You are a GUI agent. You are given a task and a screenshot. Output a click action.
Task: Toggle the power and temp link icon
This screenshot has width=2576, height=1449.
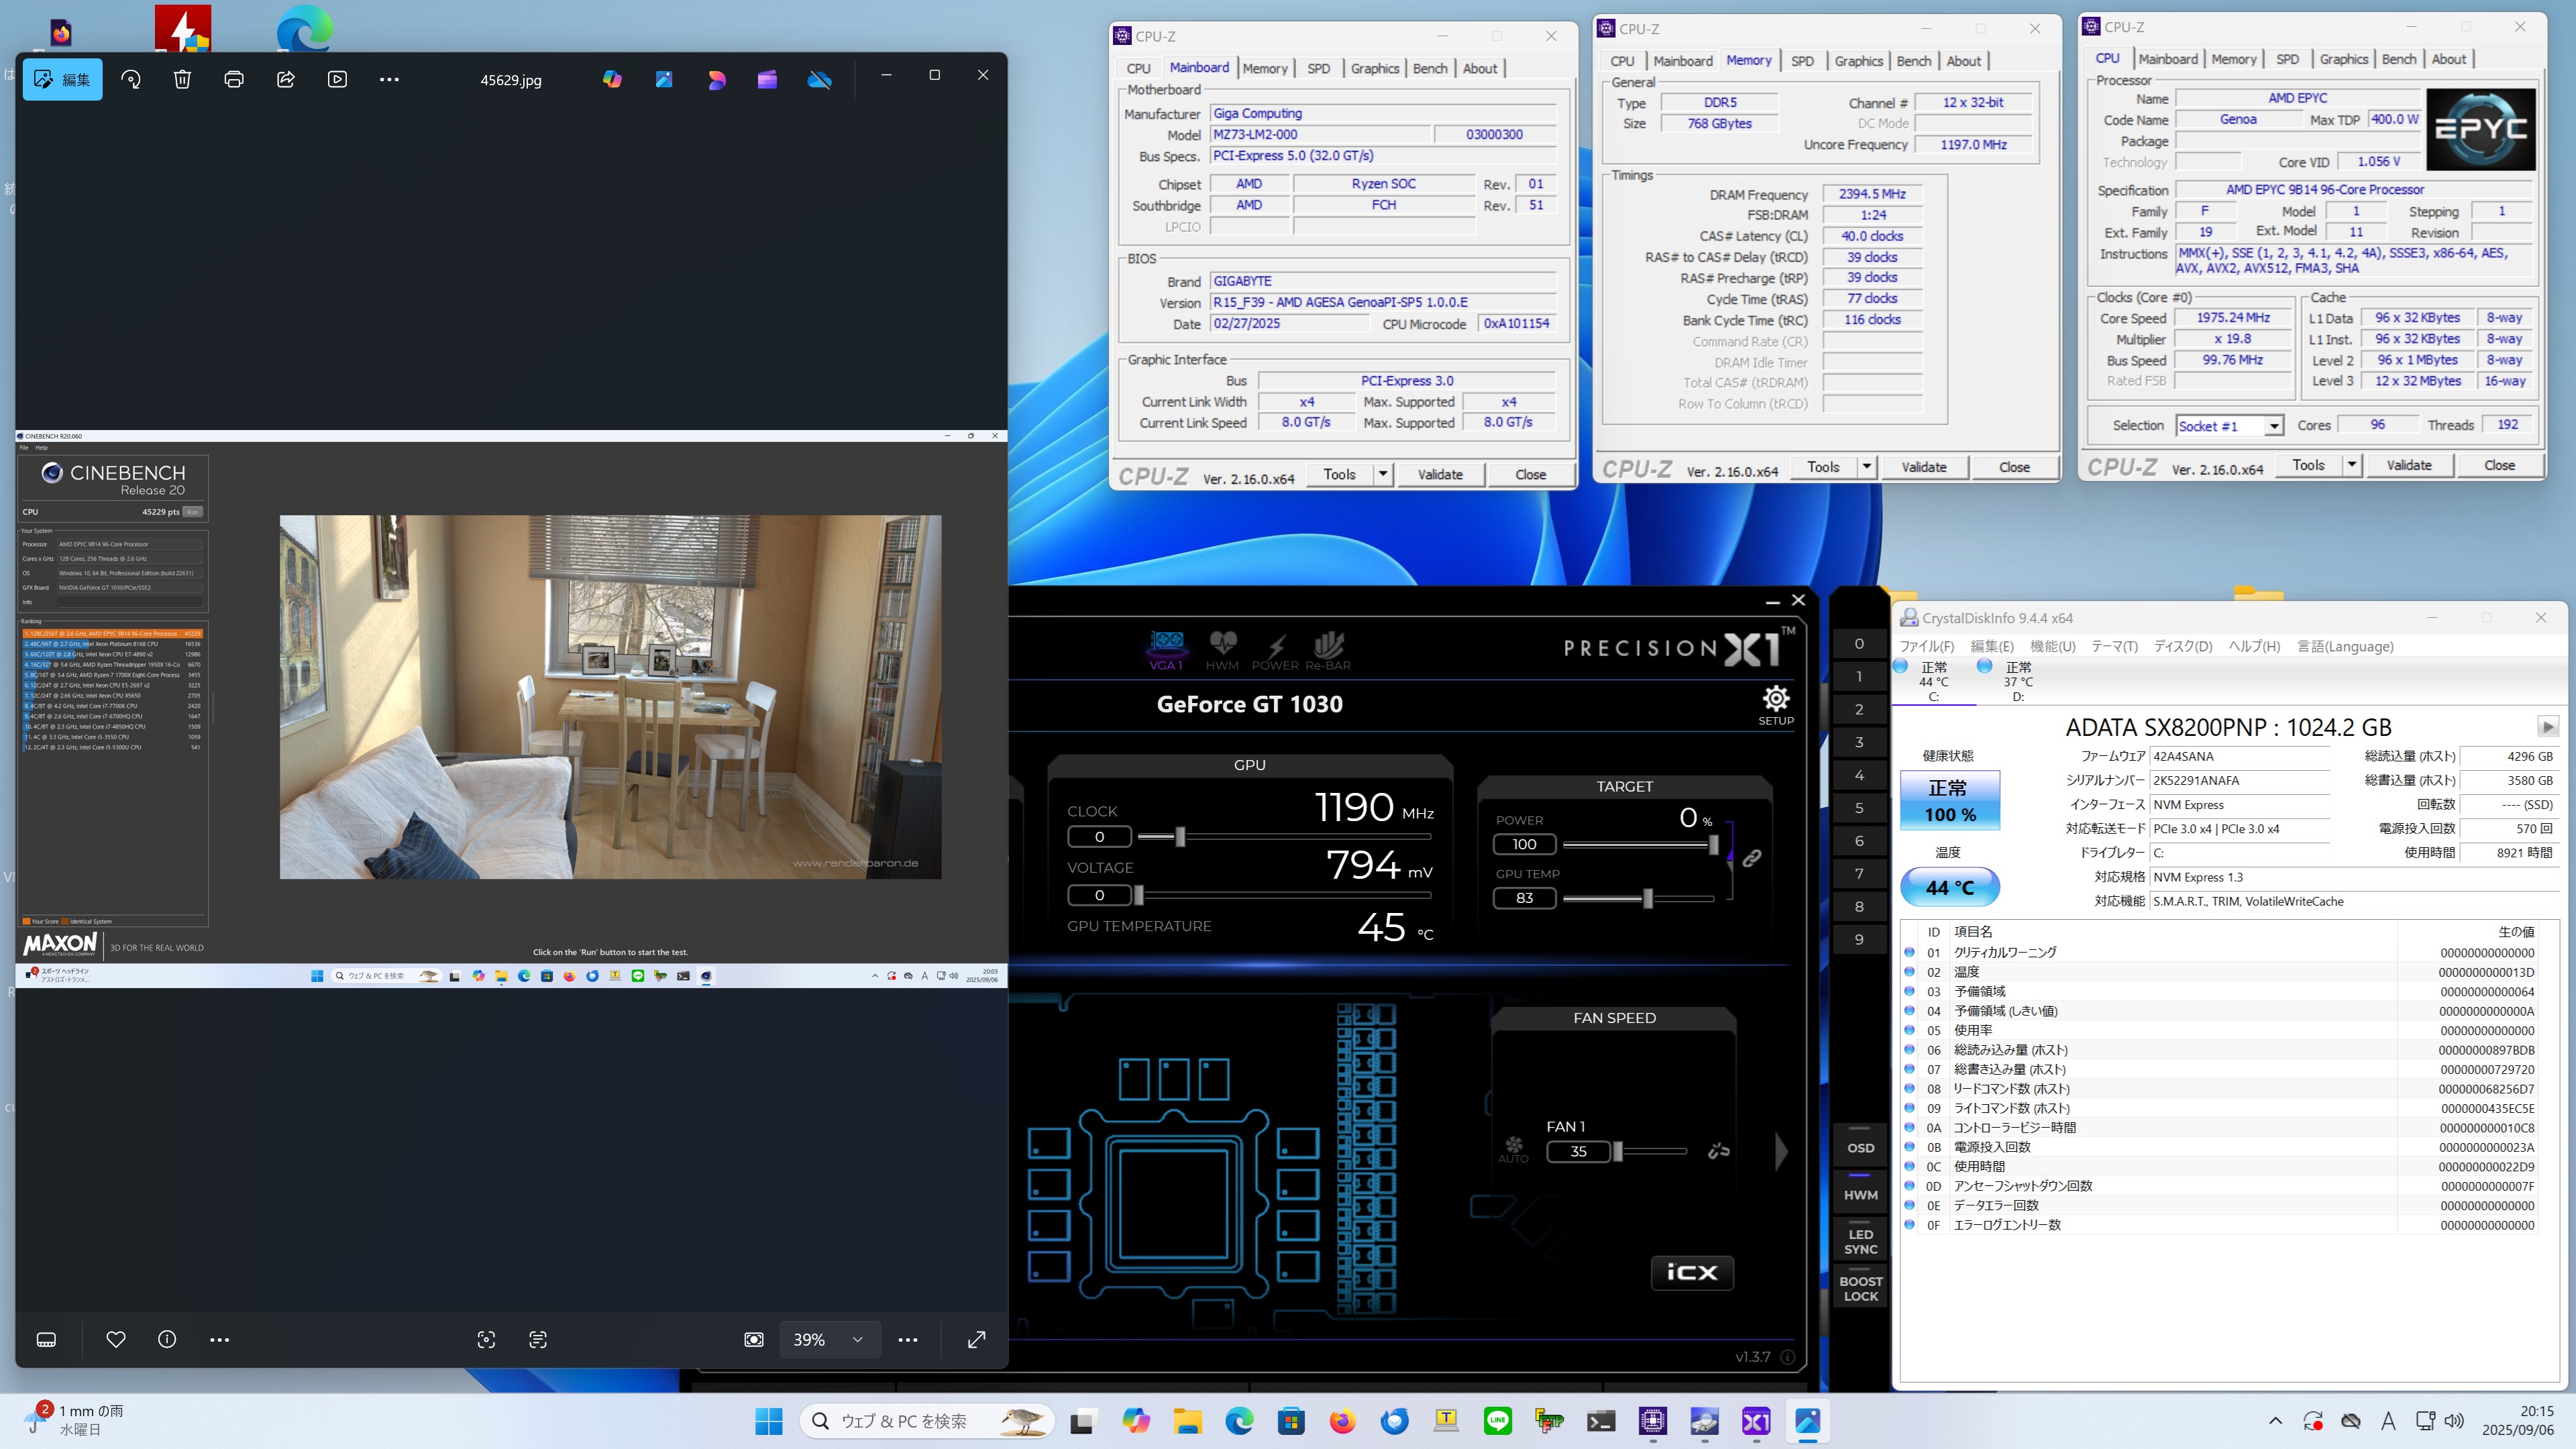point(1752,858)
